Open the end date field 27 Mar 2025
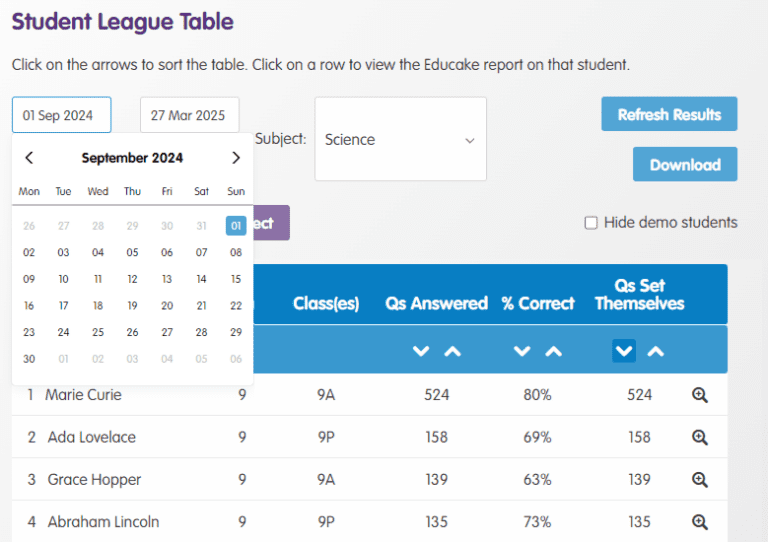The height and width of the screenshot is (542, 768). click(x=189, y=115)
